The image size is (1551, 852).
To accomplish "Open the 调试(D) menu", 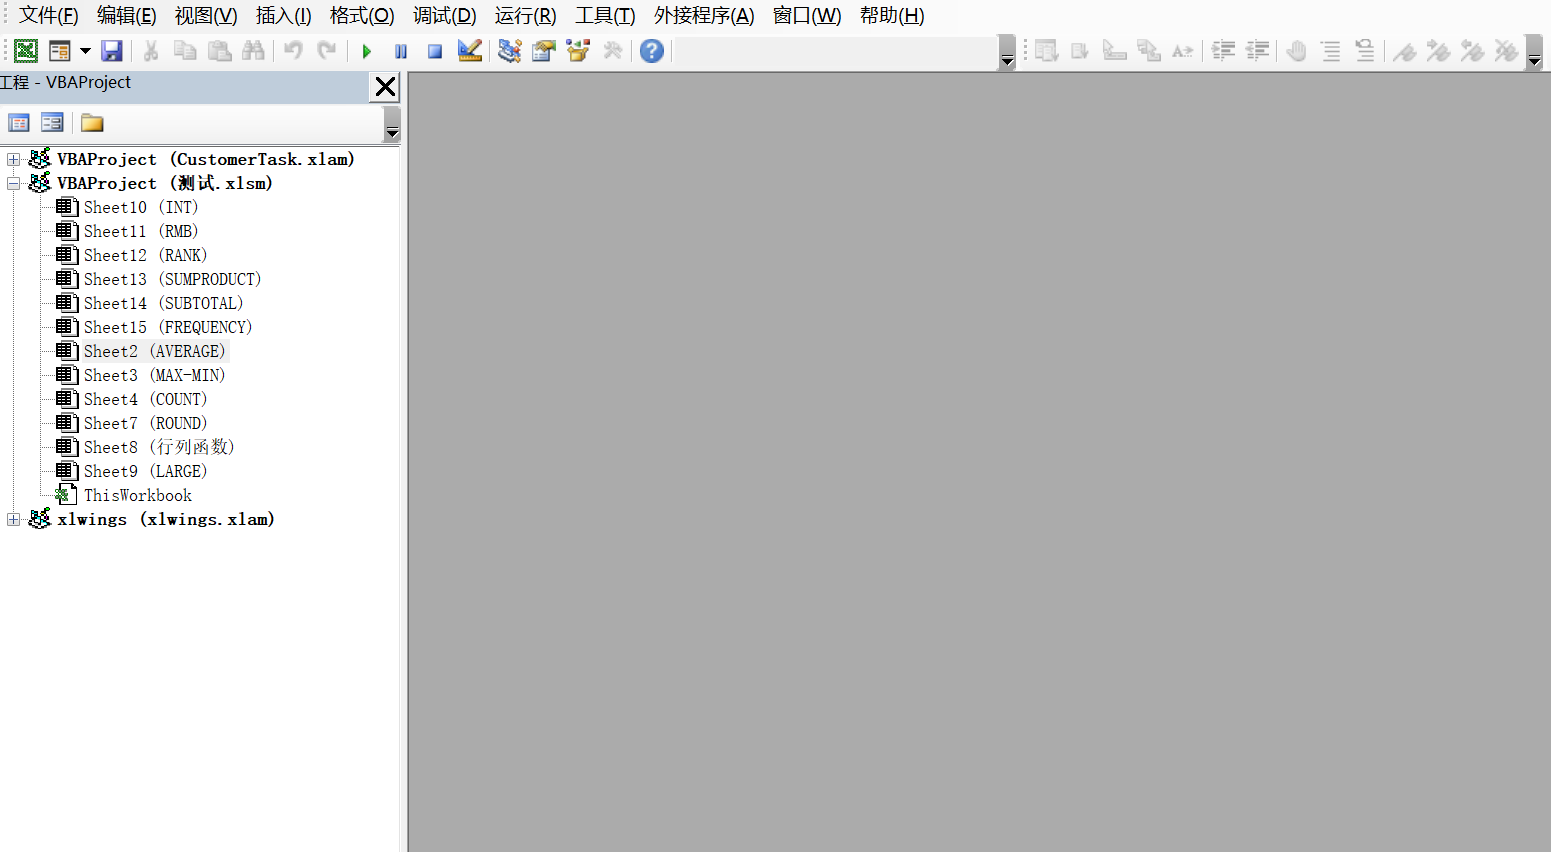I will coord(444,16).
